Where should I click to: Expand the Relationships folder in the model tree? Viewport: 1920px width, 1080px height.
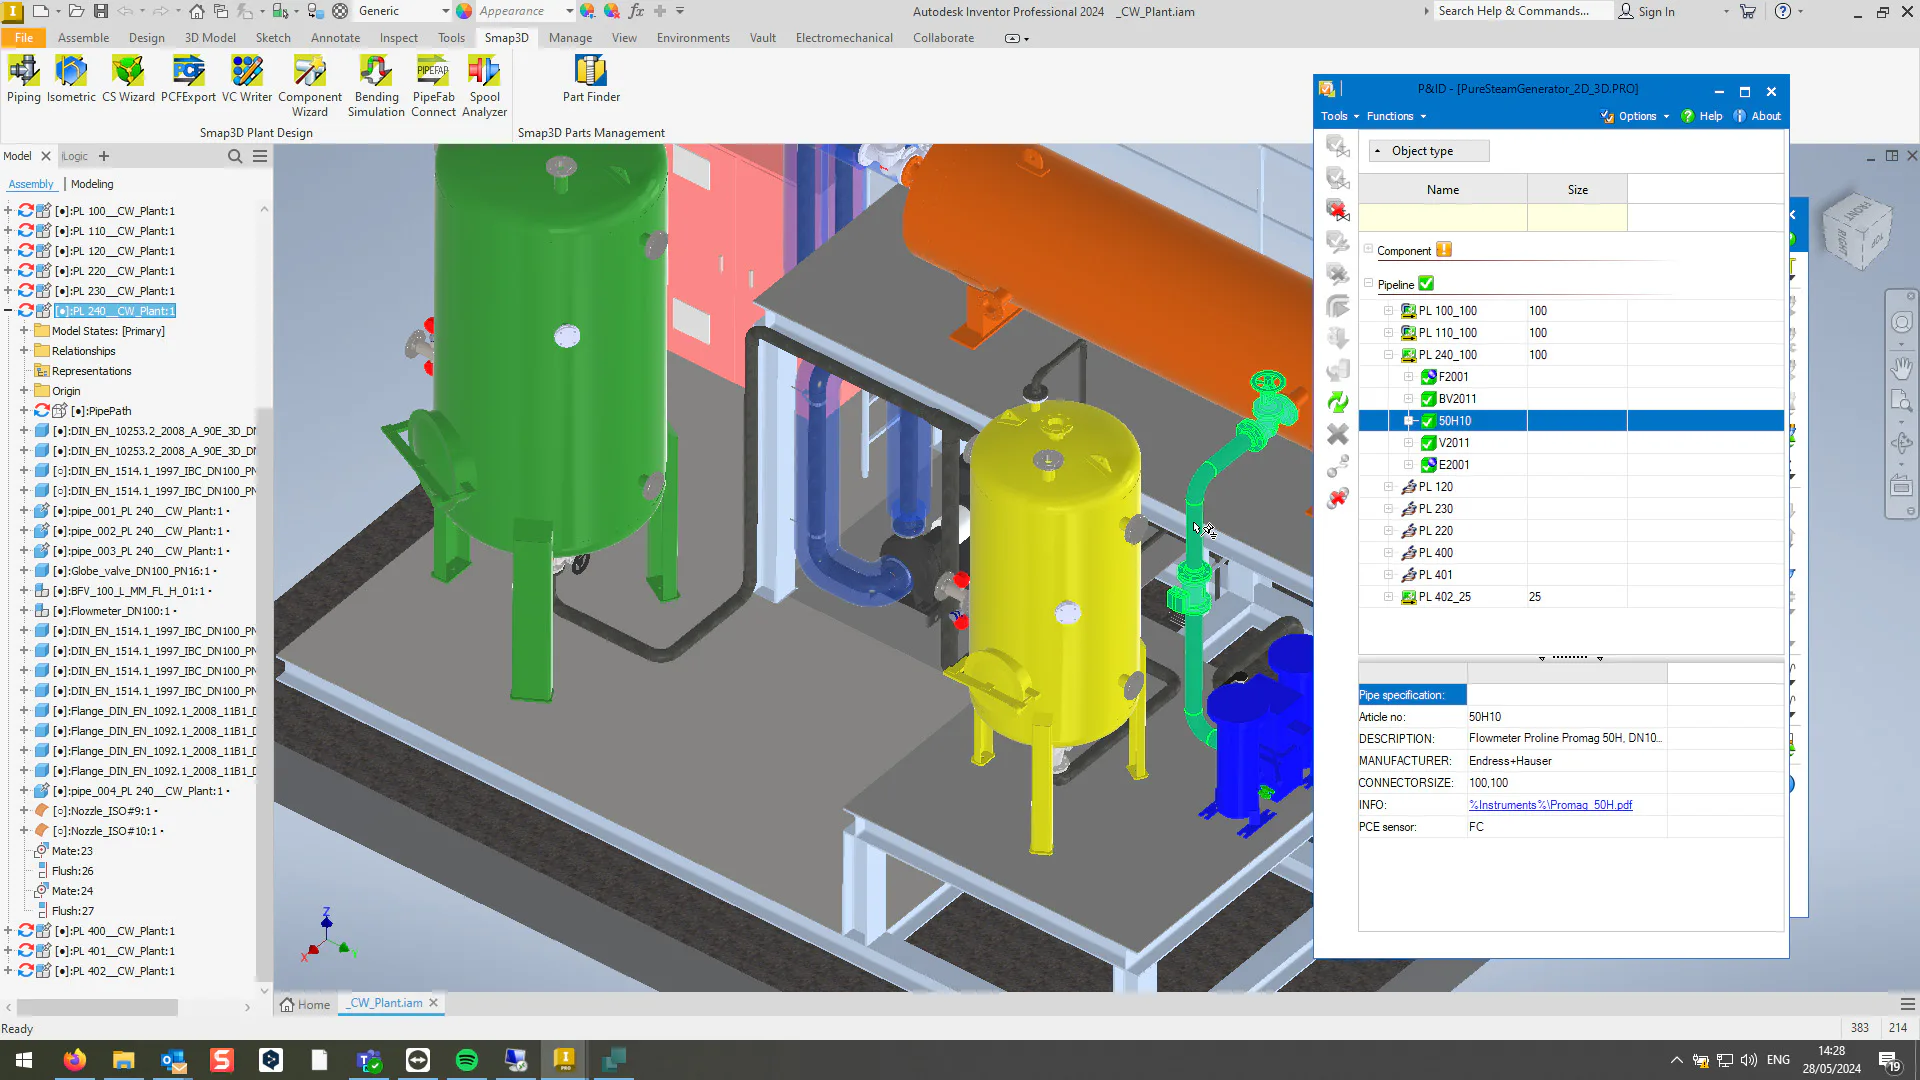tap(24, 351)
